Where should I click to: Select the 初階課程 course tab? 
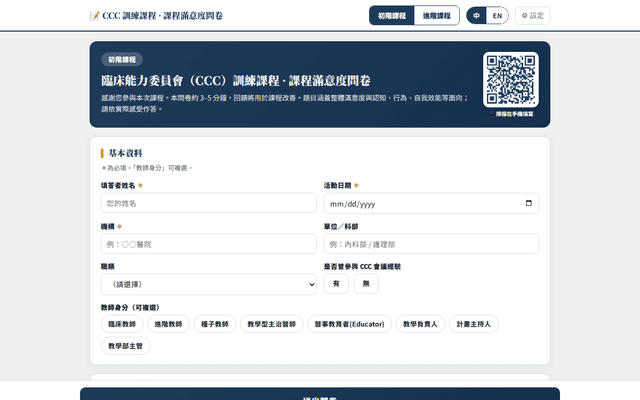(391, 16)
